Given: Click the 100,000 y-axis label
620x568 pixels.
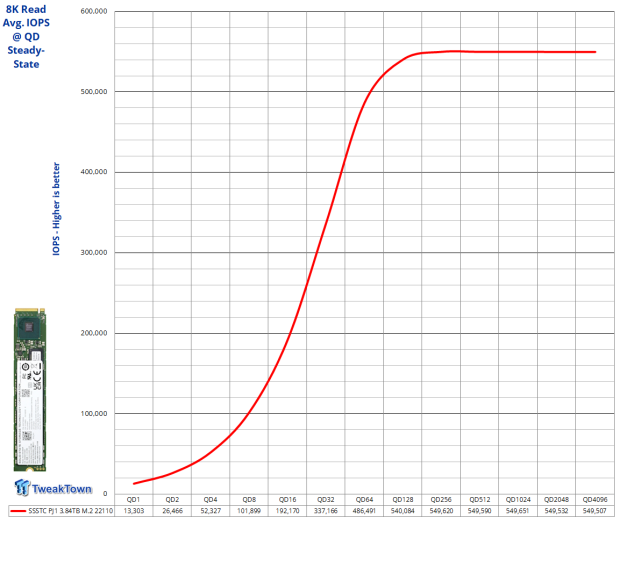Looking at the screenshot, I should [x=94, y=413].
